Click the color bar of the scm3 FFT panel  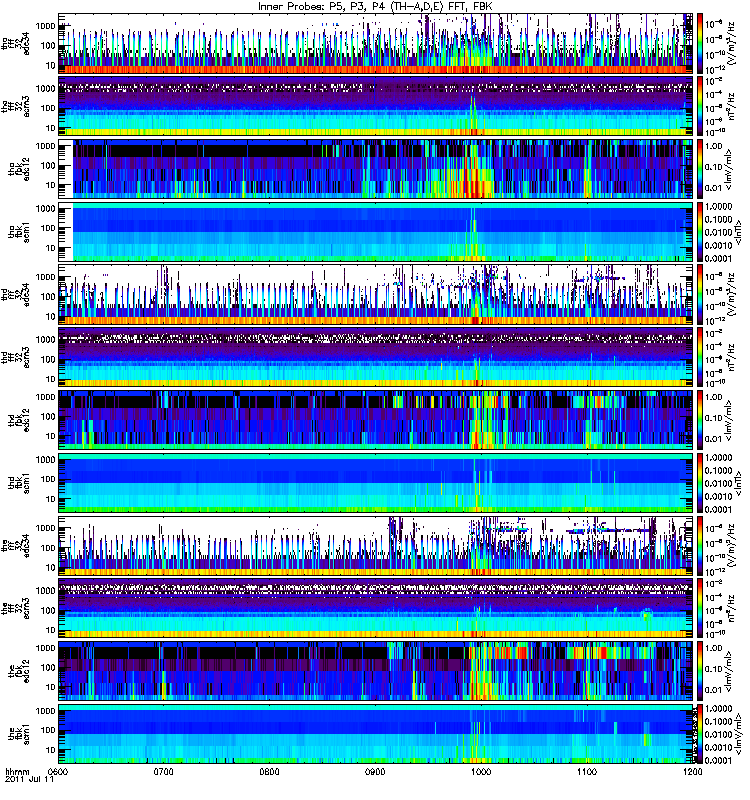(699, 609)
